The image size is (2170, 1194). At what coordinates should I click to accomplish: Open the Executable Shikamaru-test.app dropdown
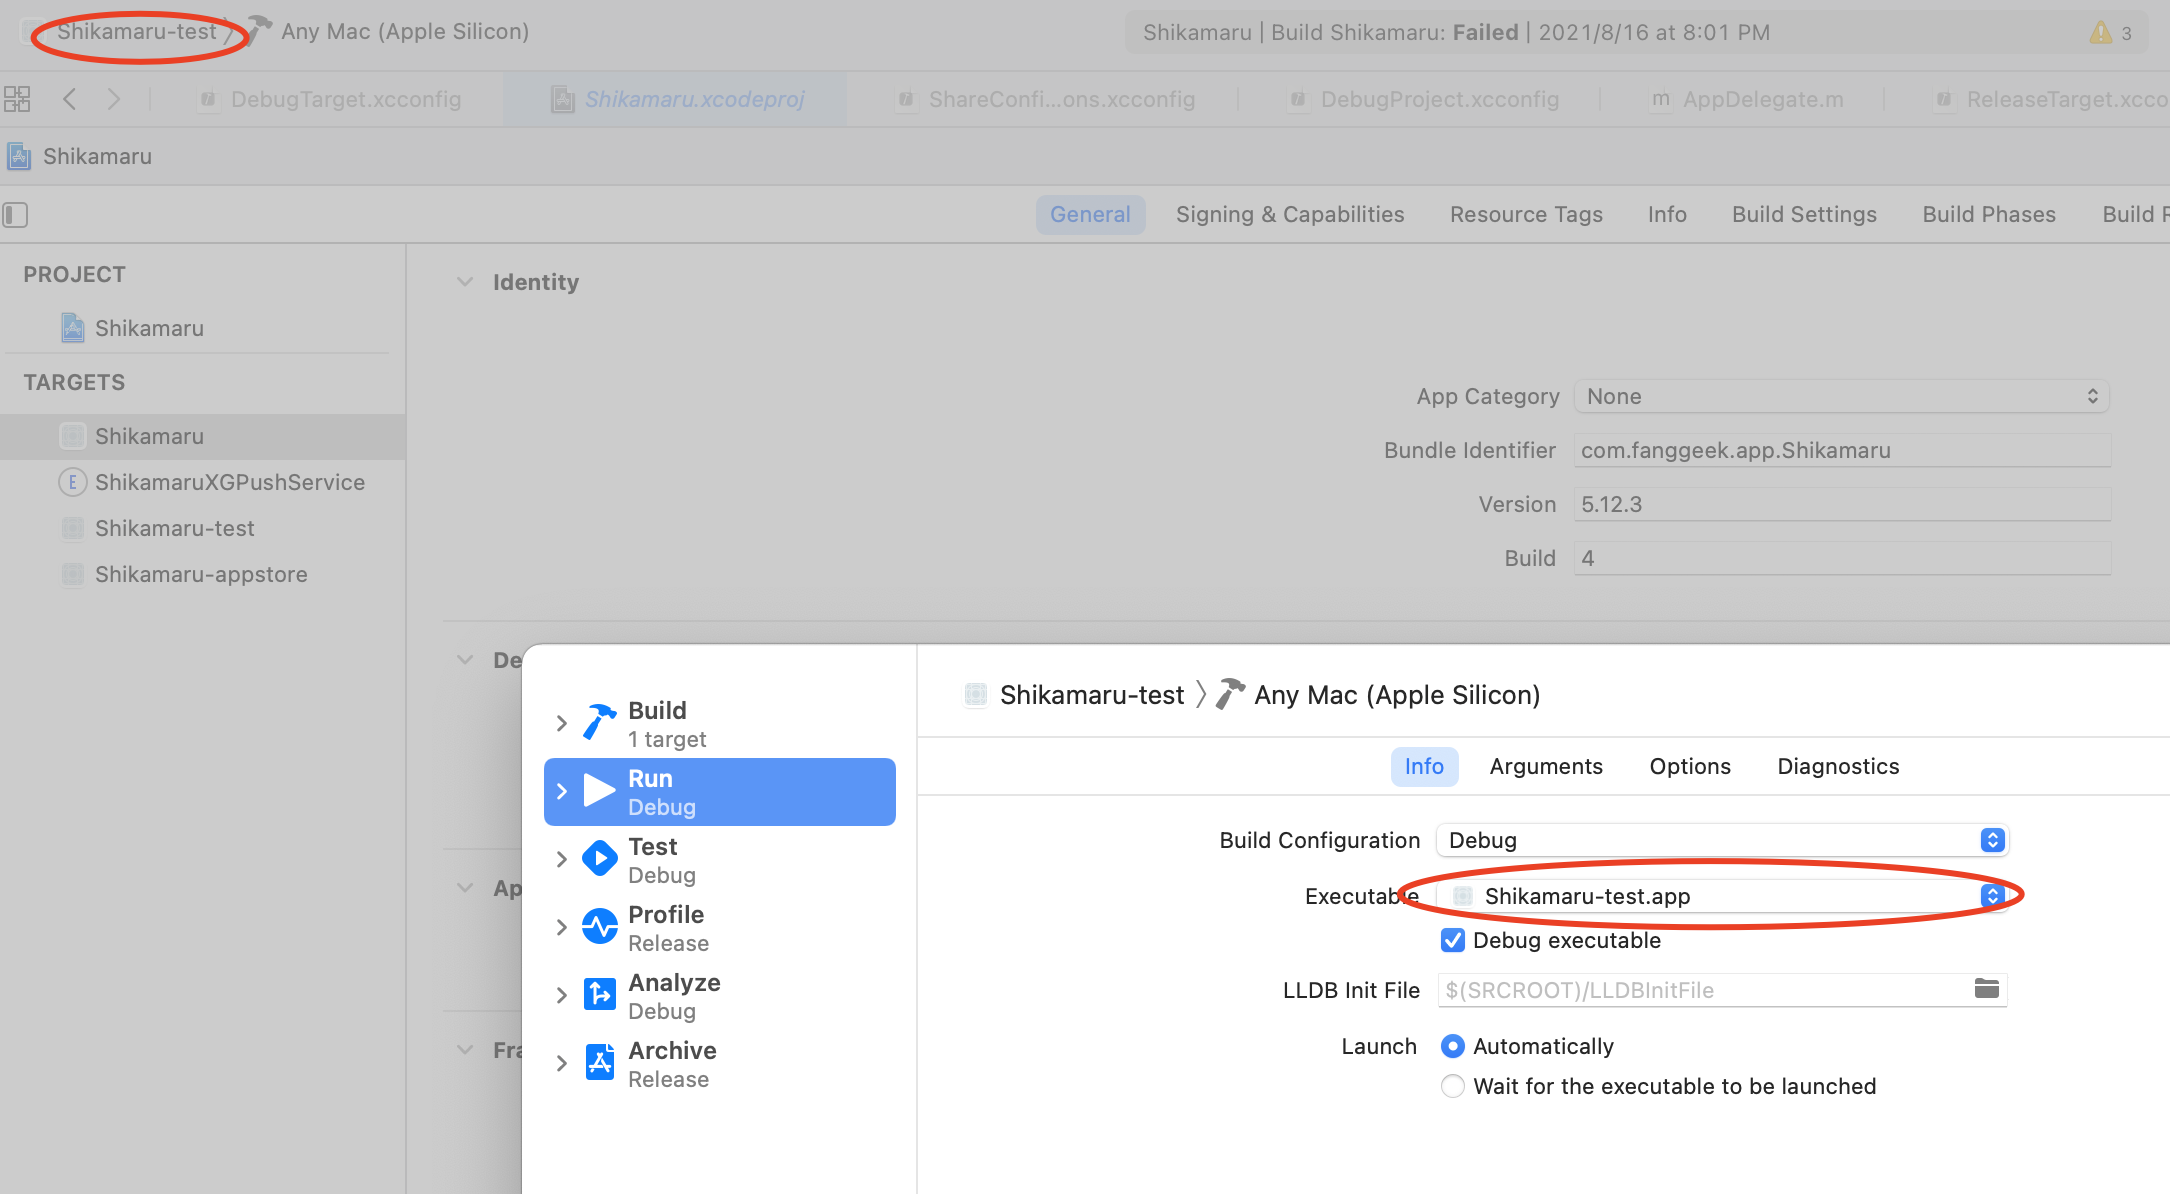[x=1722, y=896]
